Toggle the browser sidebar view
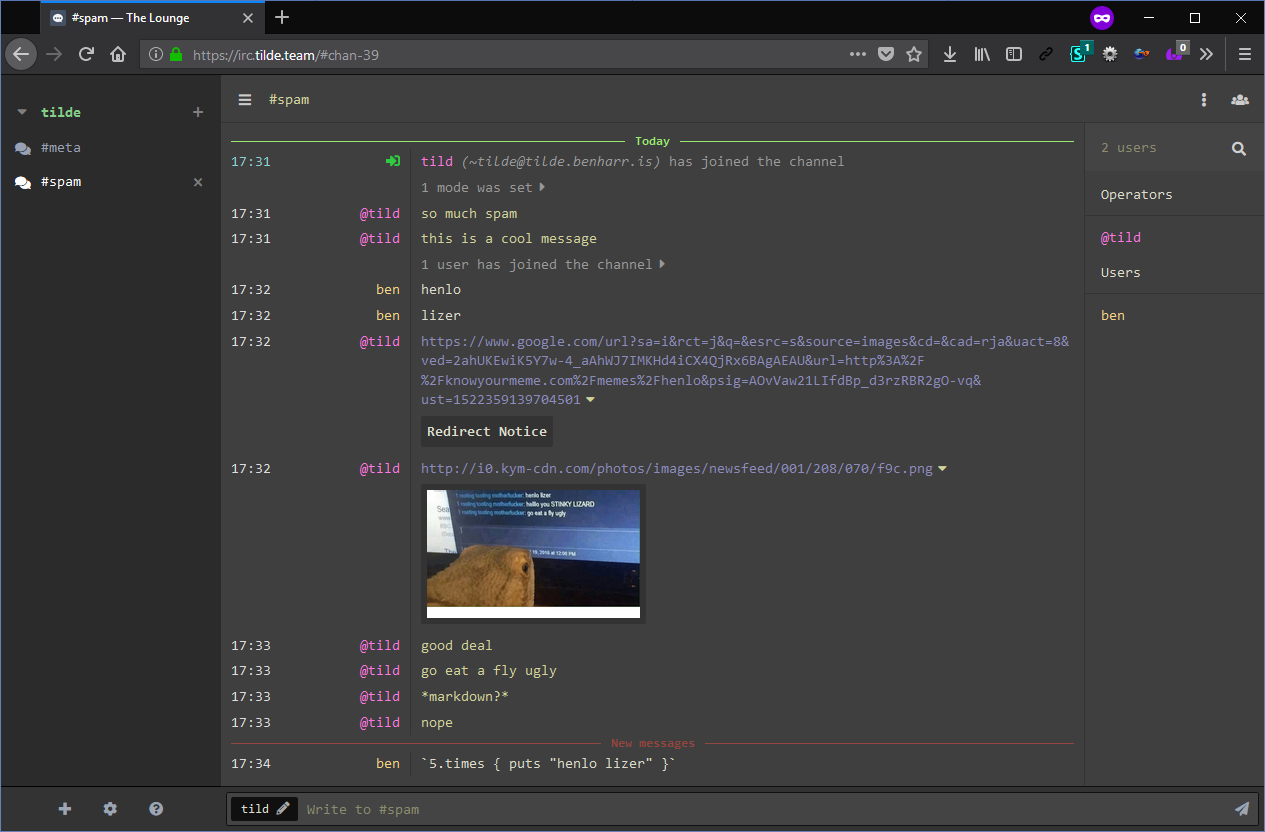The width and height of the screenshot is (1265, 832). 1014,55
